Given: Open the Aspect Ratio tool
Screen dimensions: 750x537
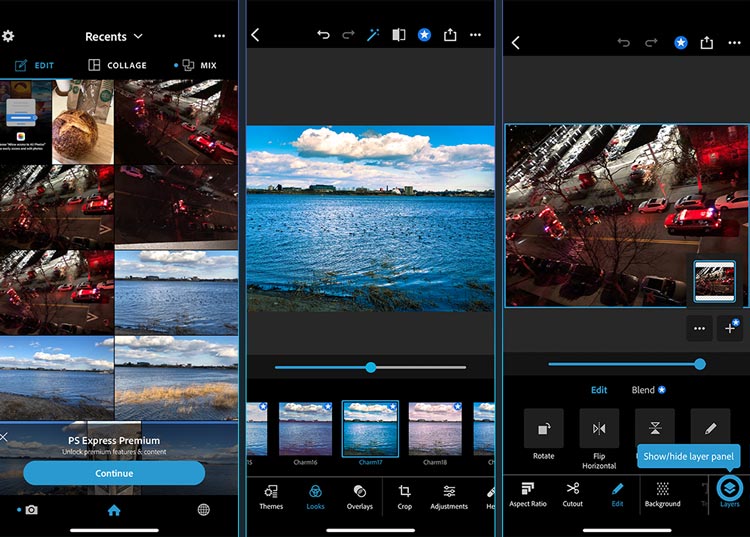Looking at the screenshot, I should pos(528,494).
